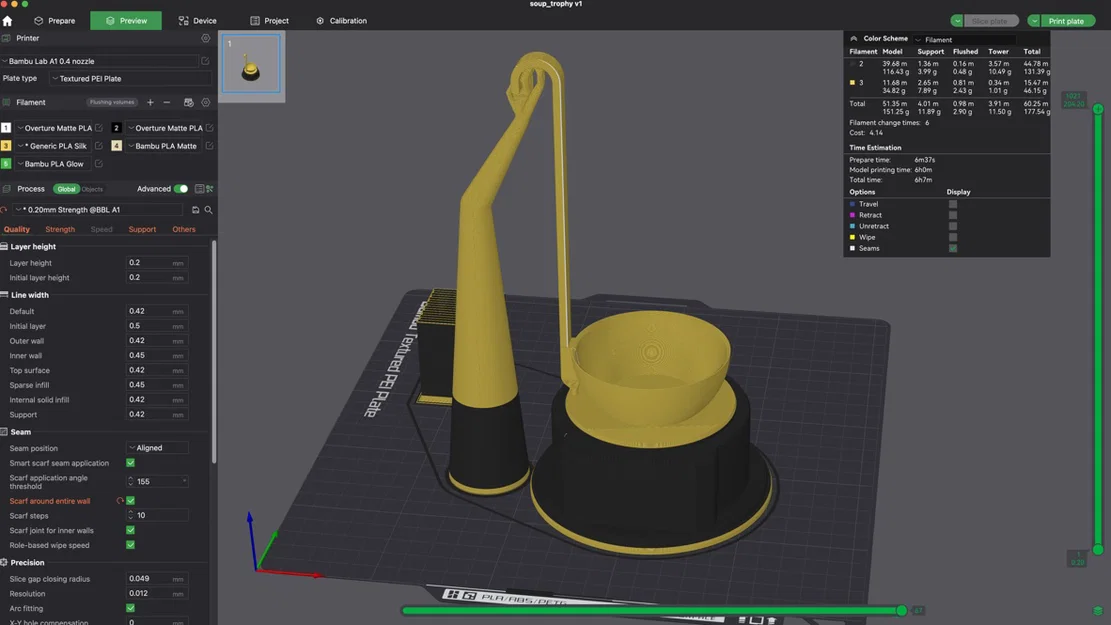Edit filament 1 Overture Matte PLA preset
Image resolution: width=1111 pixels, height=625 pixels.
pos(99,128)
